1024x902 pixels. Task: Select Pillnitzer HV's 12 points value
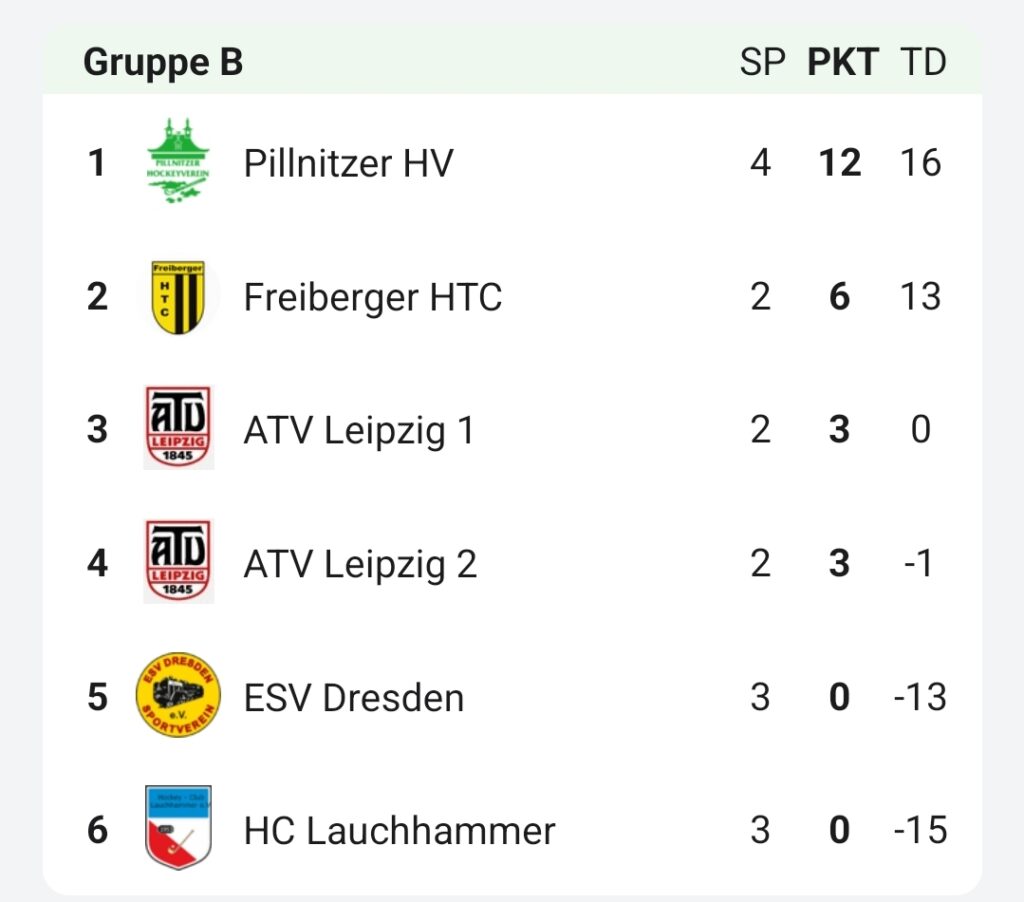[840, 163]
